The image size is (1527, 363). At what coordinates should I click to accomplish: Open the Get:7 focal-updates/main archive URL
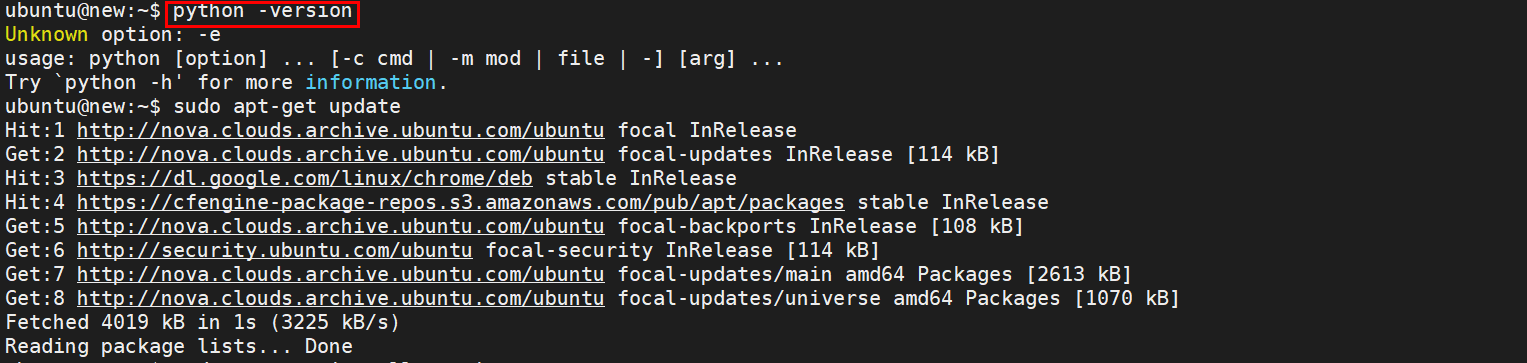[x=340, y=274]
